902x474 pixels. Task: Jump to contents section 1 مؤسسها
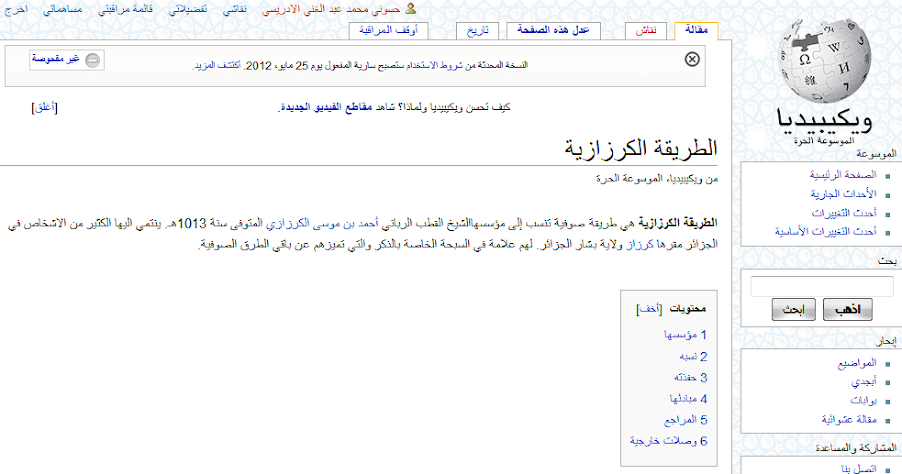pyautogui.click(x=678, y=335)
